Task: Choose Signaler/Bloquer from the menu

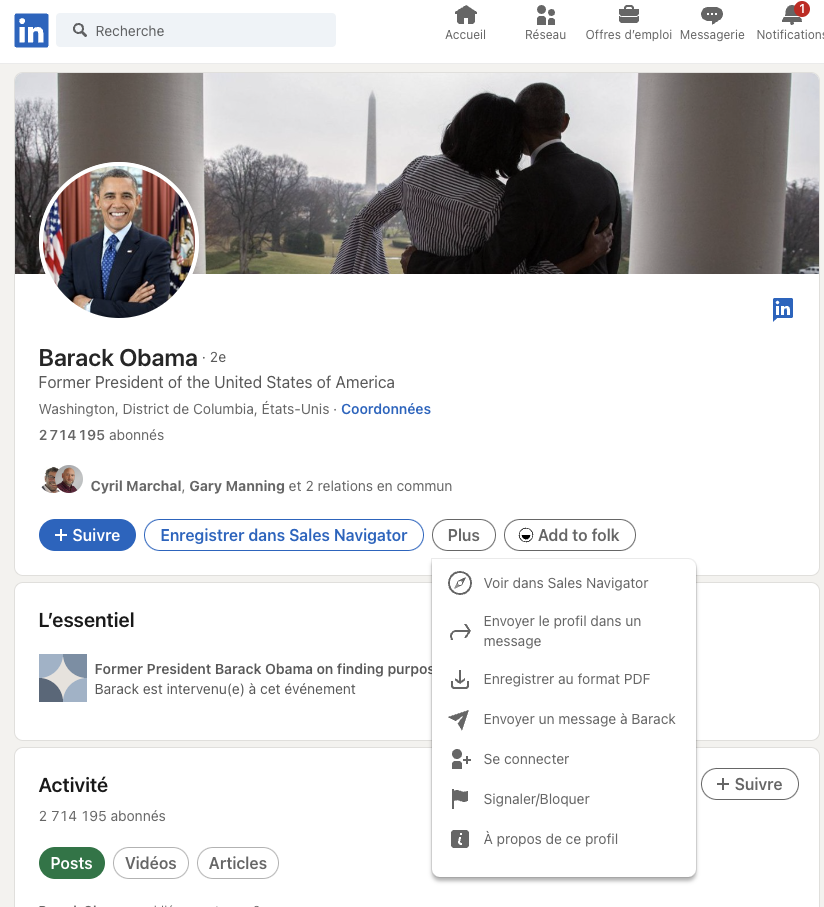Action: pos(564,799)
